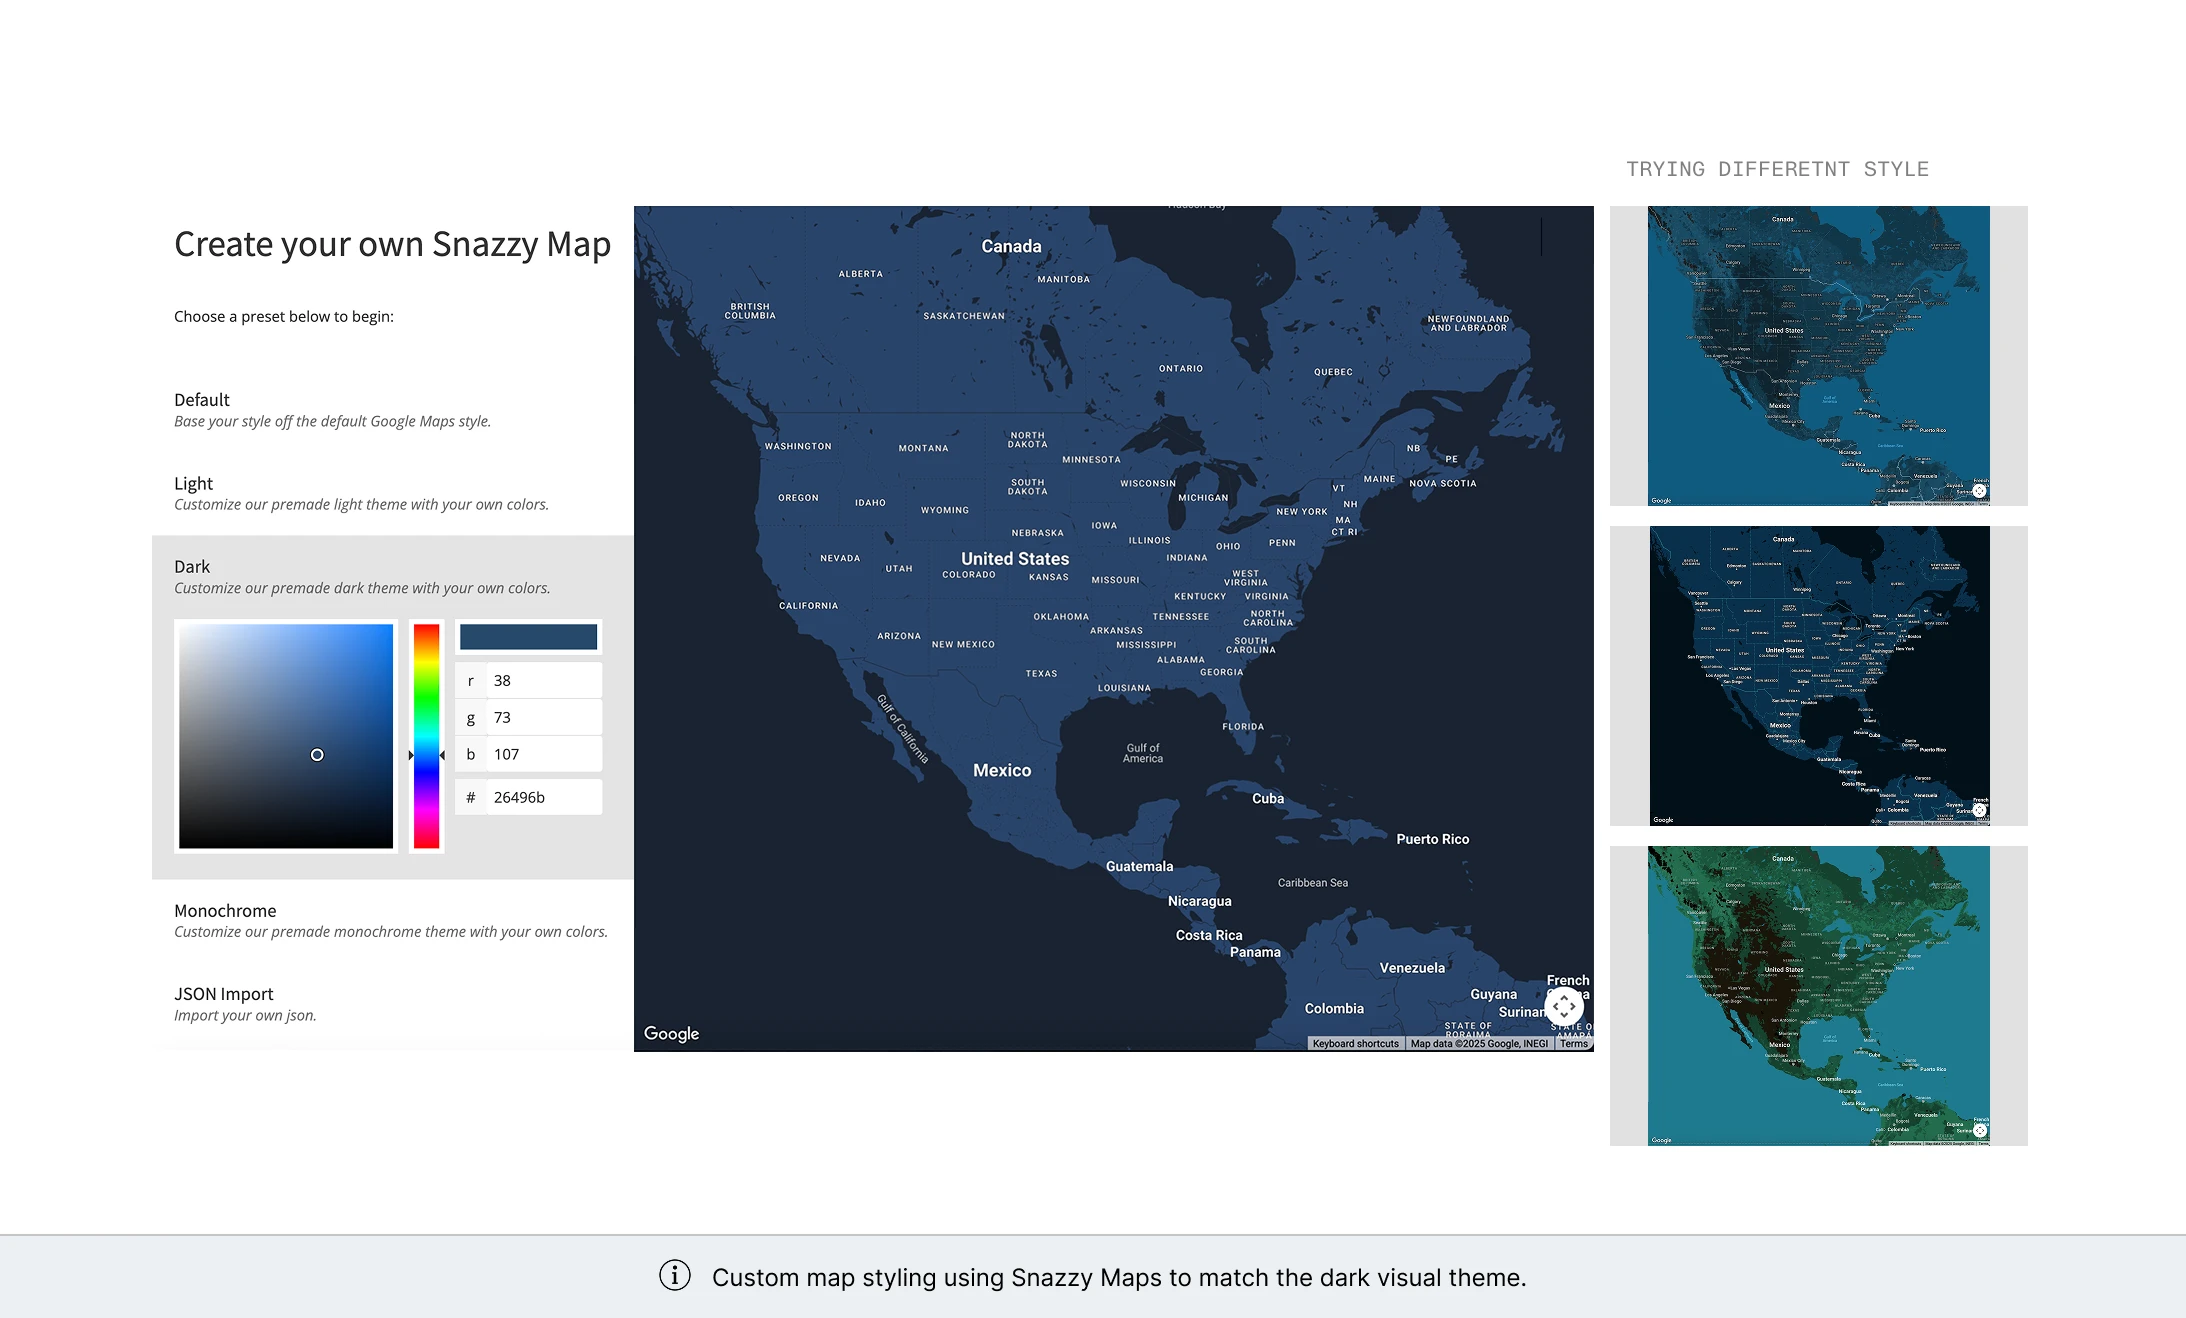Viewport: 2186px width, 1318px height.
Task: Click the map camera pan control icon
Action: click(x=1564, y=1006)
